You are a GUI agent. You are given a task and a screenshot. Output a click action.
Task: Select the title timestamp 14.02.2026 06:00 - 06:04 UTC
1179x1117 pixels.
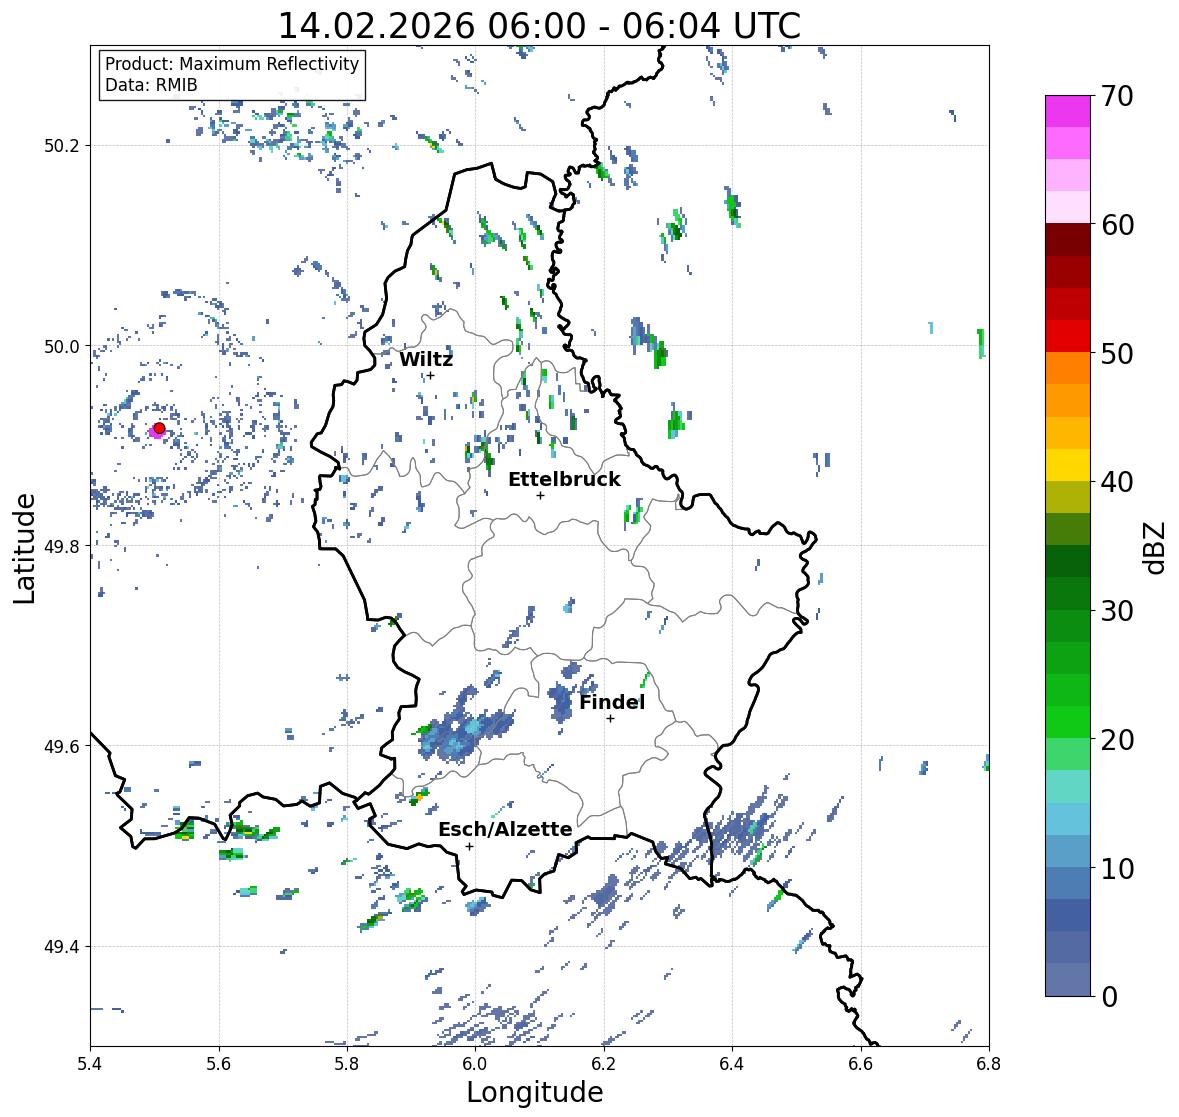pyautogui.click(x=539, y=26)
